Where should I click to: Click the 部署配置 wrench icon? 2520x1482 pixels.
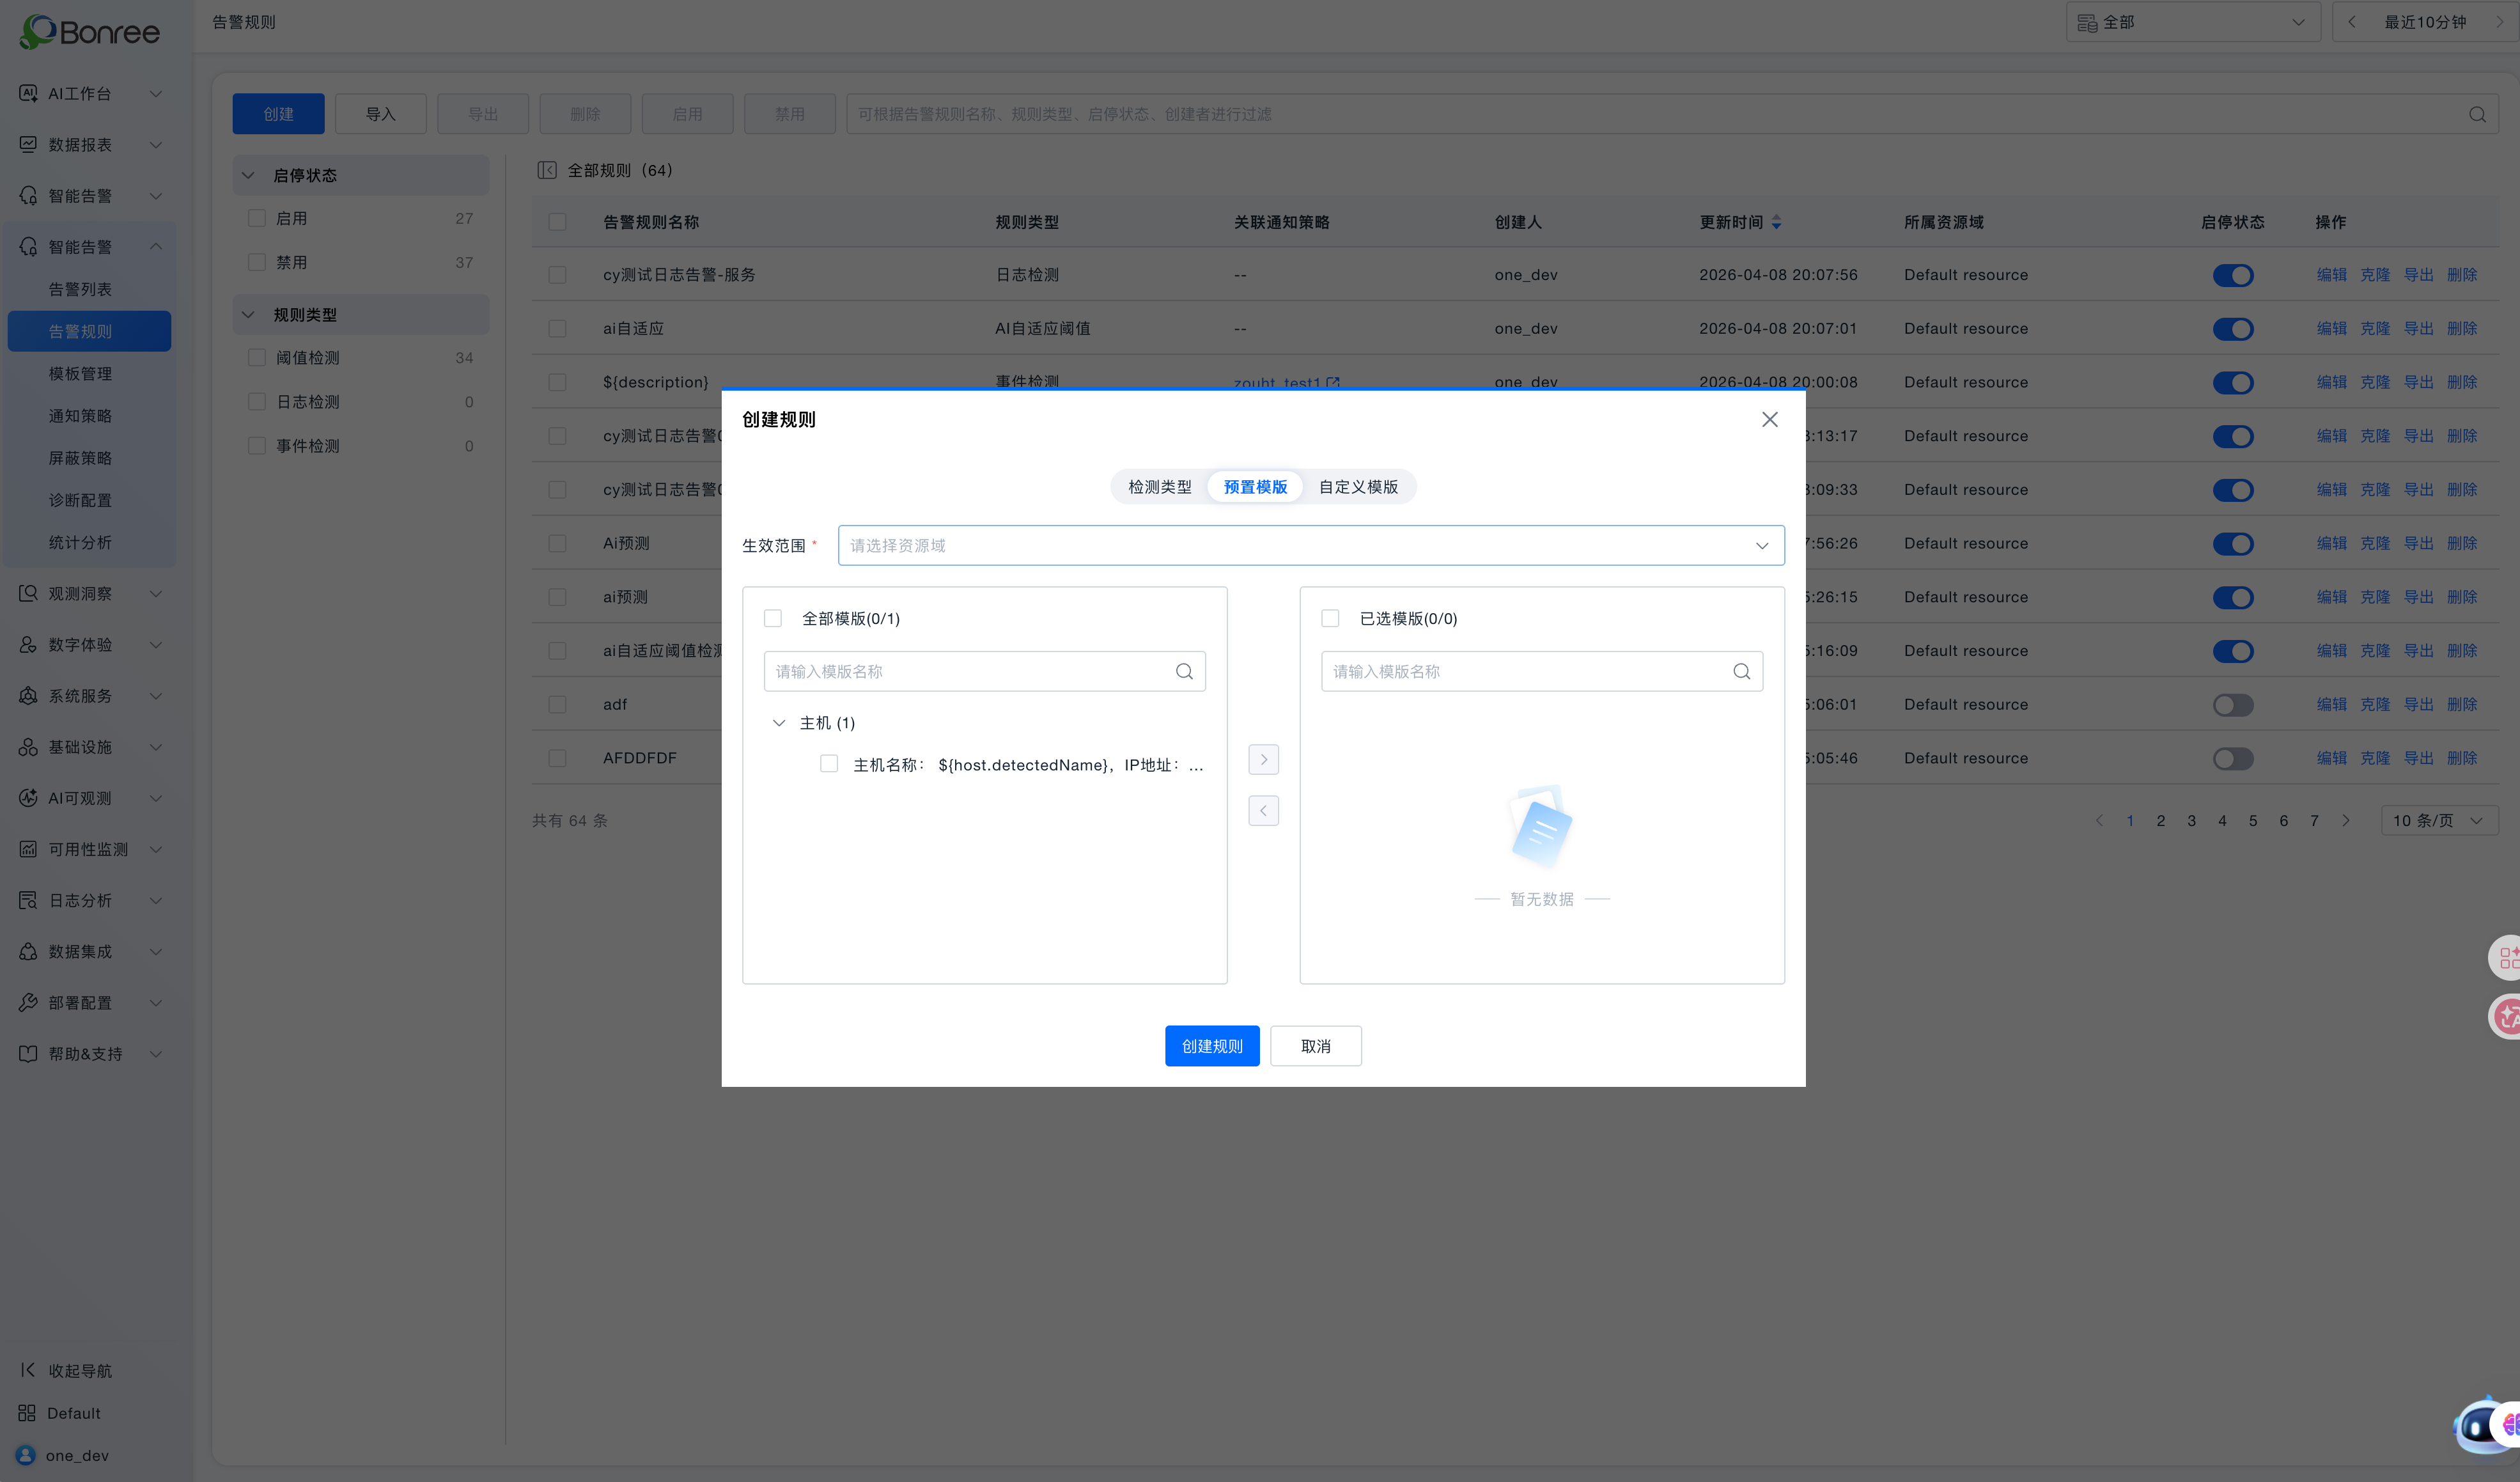click(x=28, y=1002)
